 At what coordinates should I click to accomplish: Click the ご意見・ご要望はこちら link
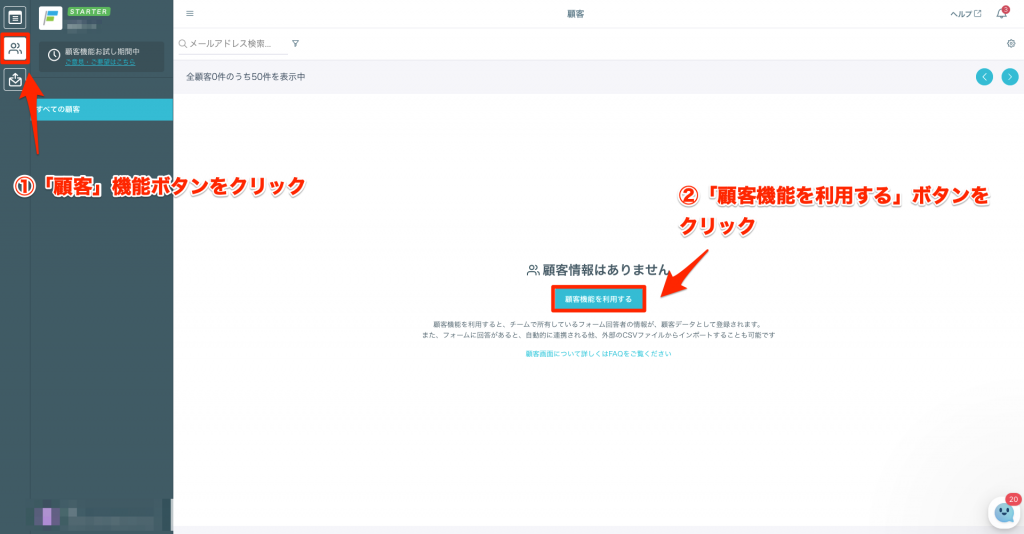[100, 62]
